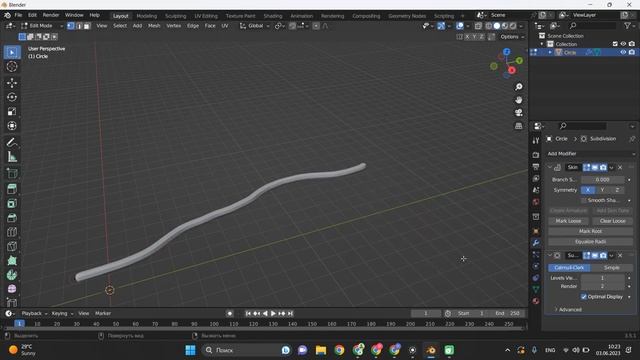This screenshot has width=640, height=360.
Task: Open the Render menu
Action: click(x=51, y=15)
